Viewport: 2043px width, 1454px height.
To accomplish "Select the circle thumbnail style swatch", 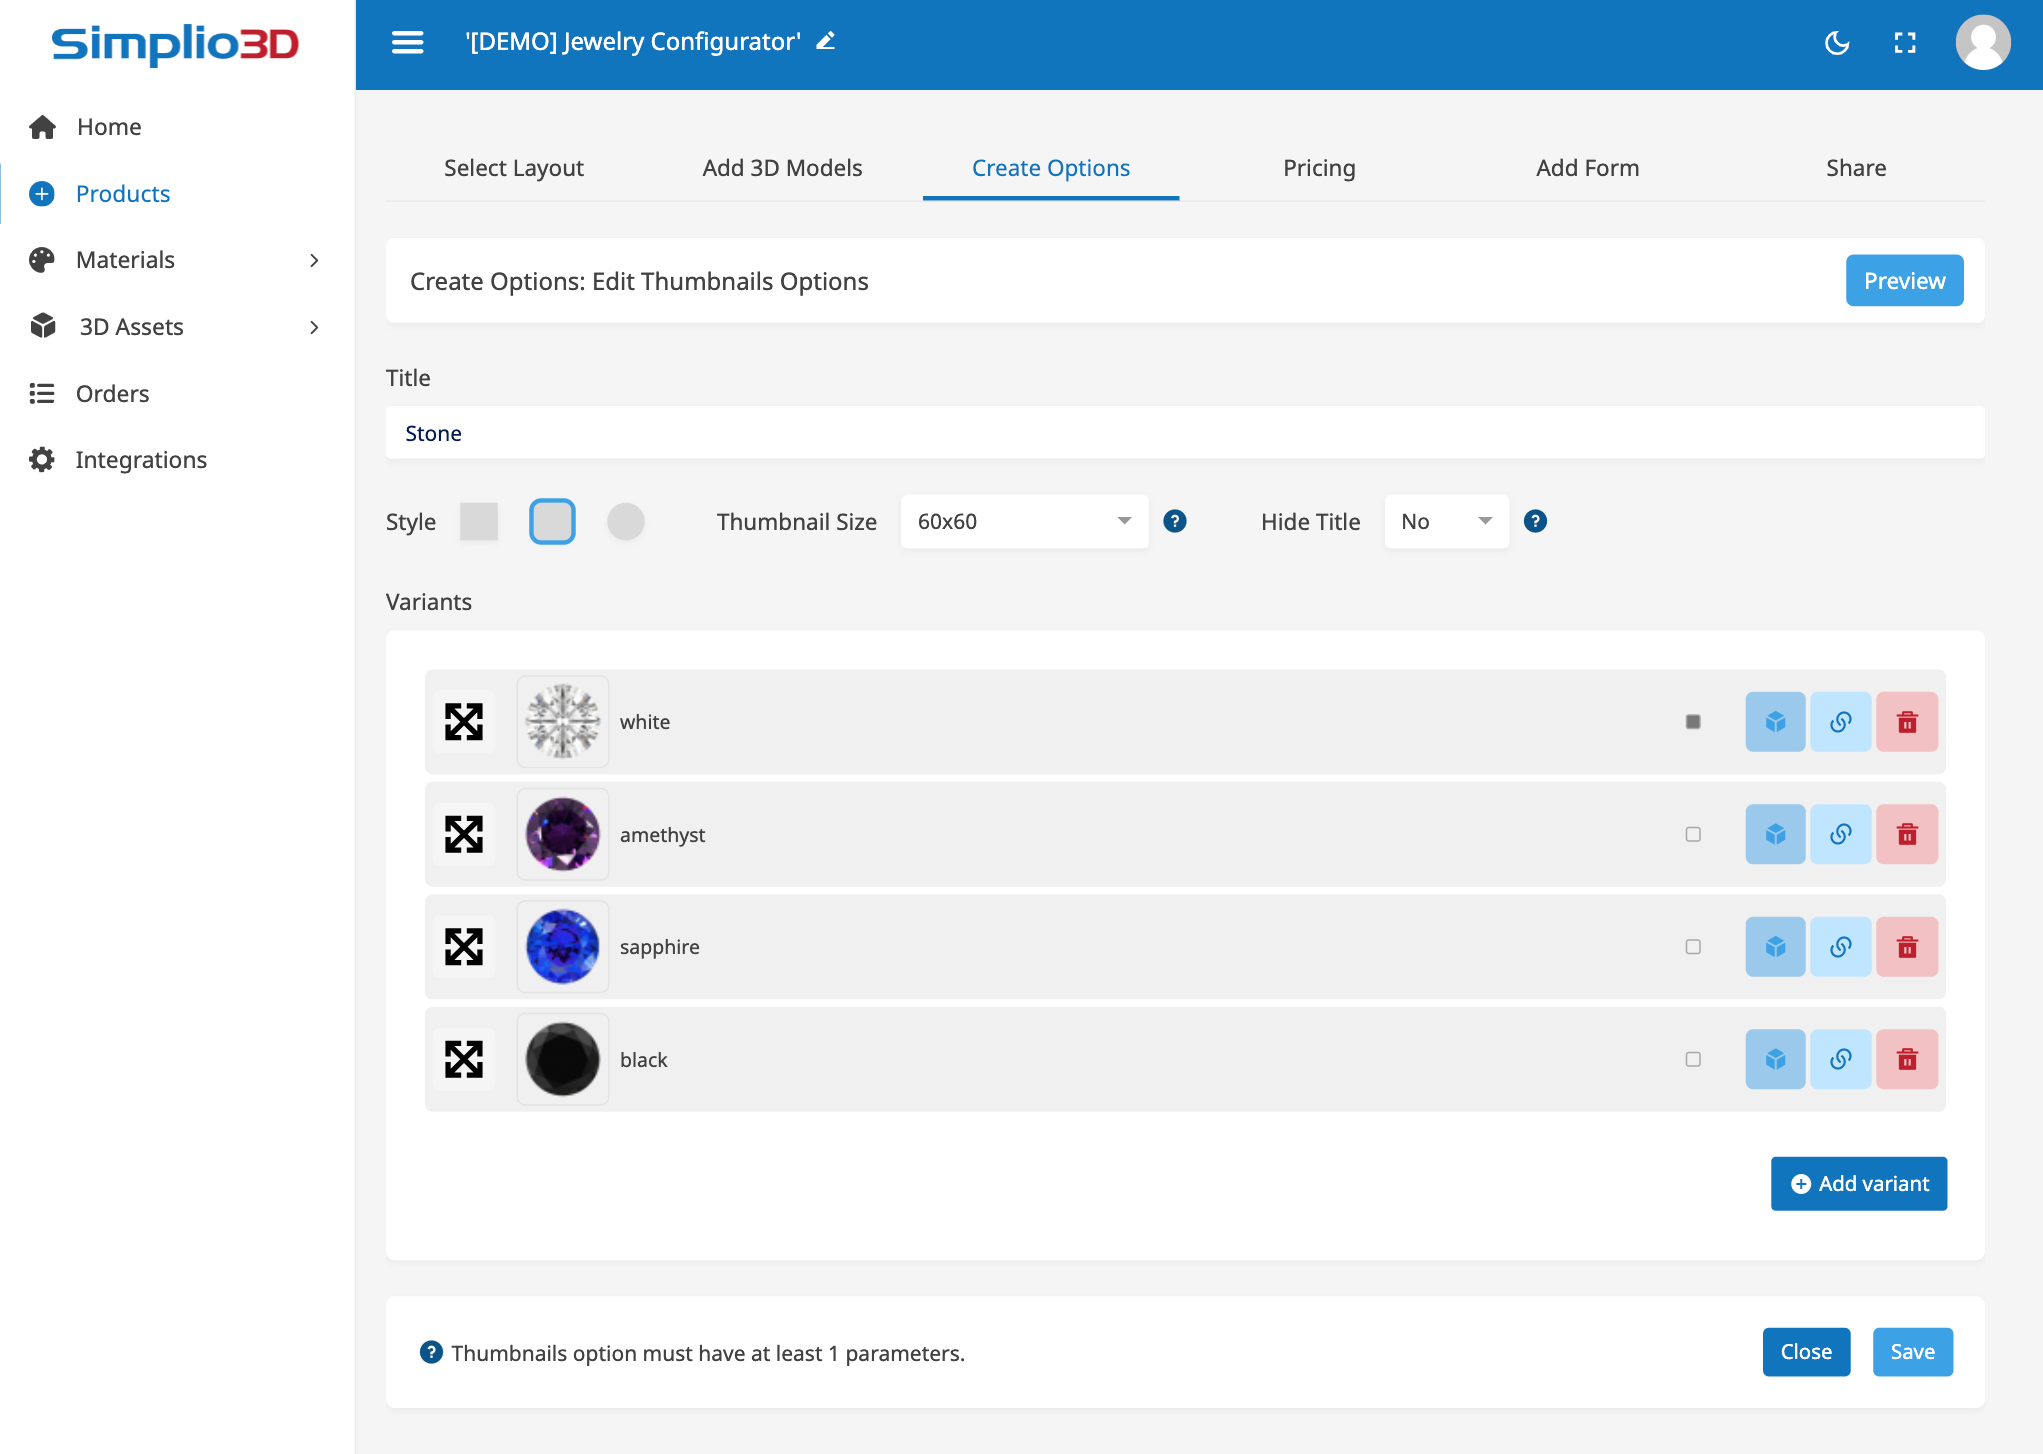I will point(626,521).
